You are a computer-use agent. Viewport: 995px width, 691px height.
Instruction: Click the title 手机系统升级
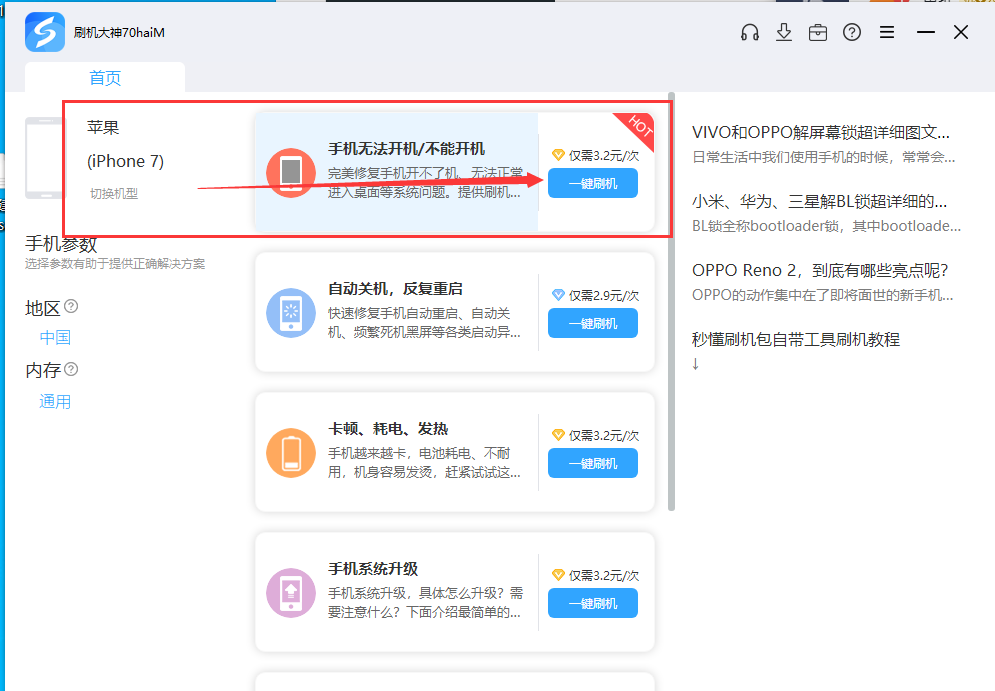tap(372, 569)
